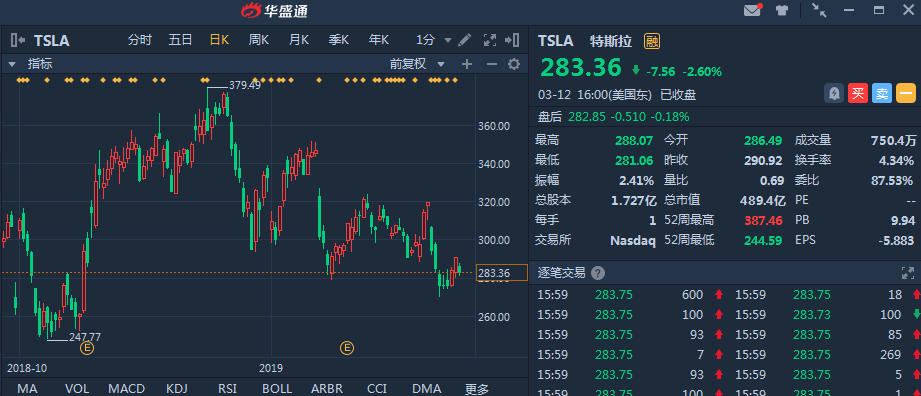This screenshot has width=921, height=396.
Task: Expand the 逐笔交易 panel fullscreen
Action: coord(907,273)
